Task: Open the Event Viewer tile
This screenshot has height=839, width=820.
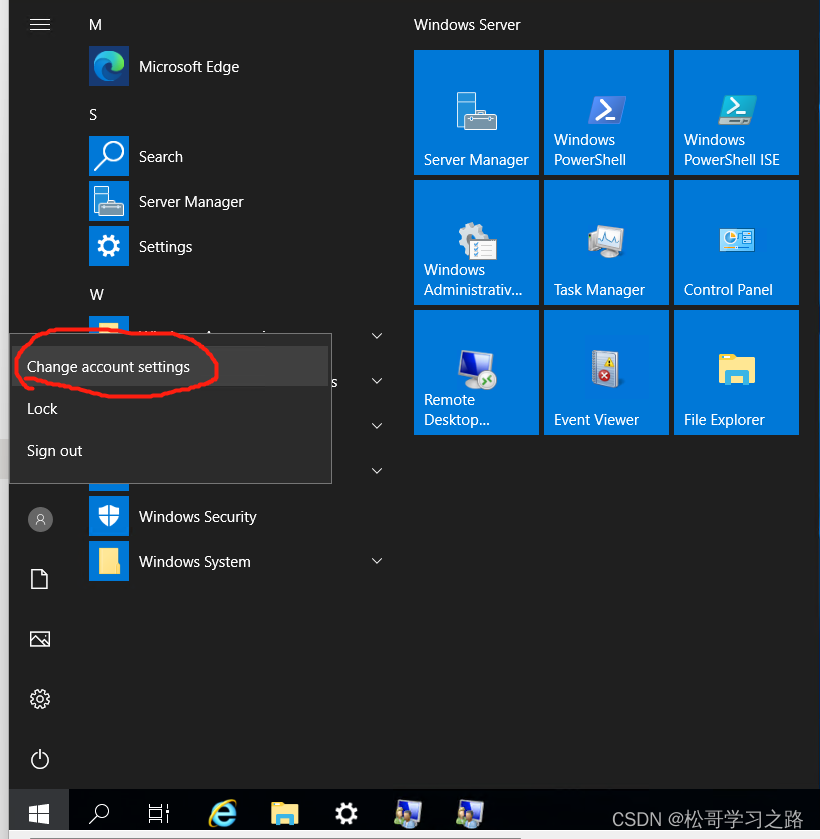Action: click(x=606, y=372)
